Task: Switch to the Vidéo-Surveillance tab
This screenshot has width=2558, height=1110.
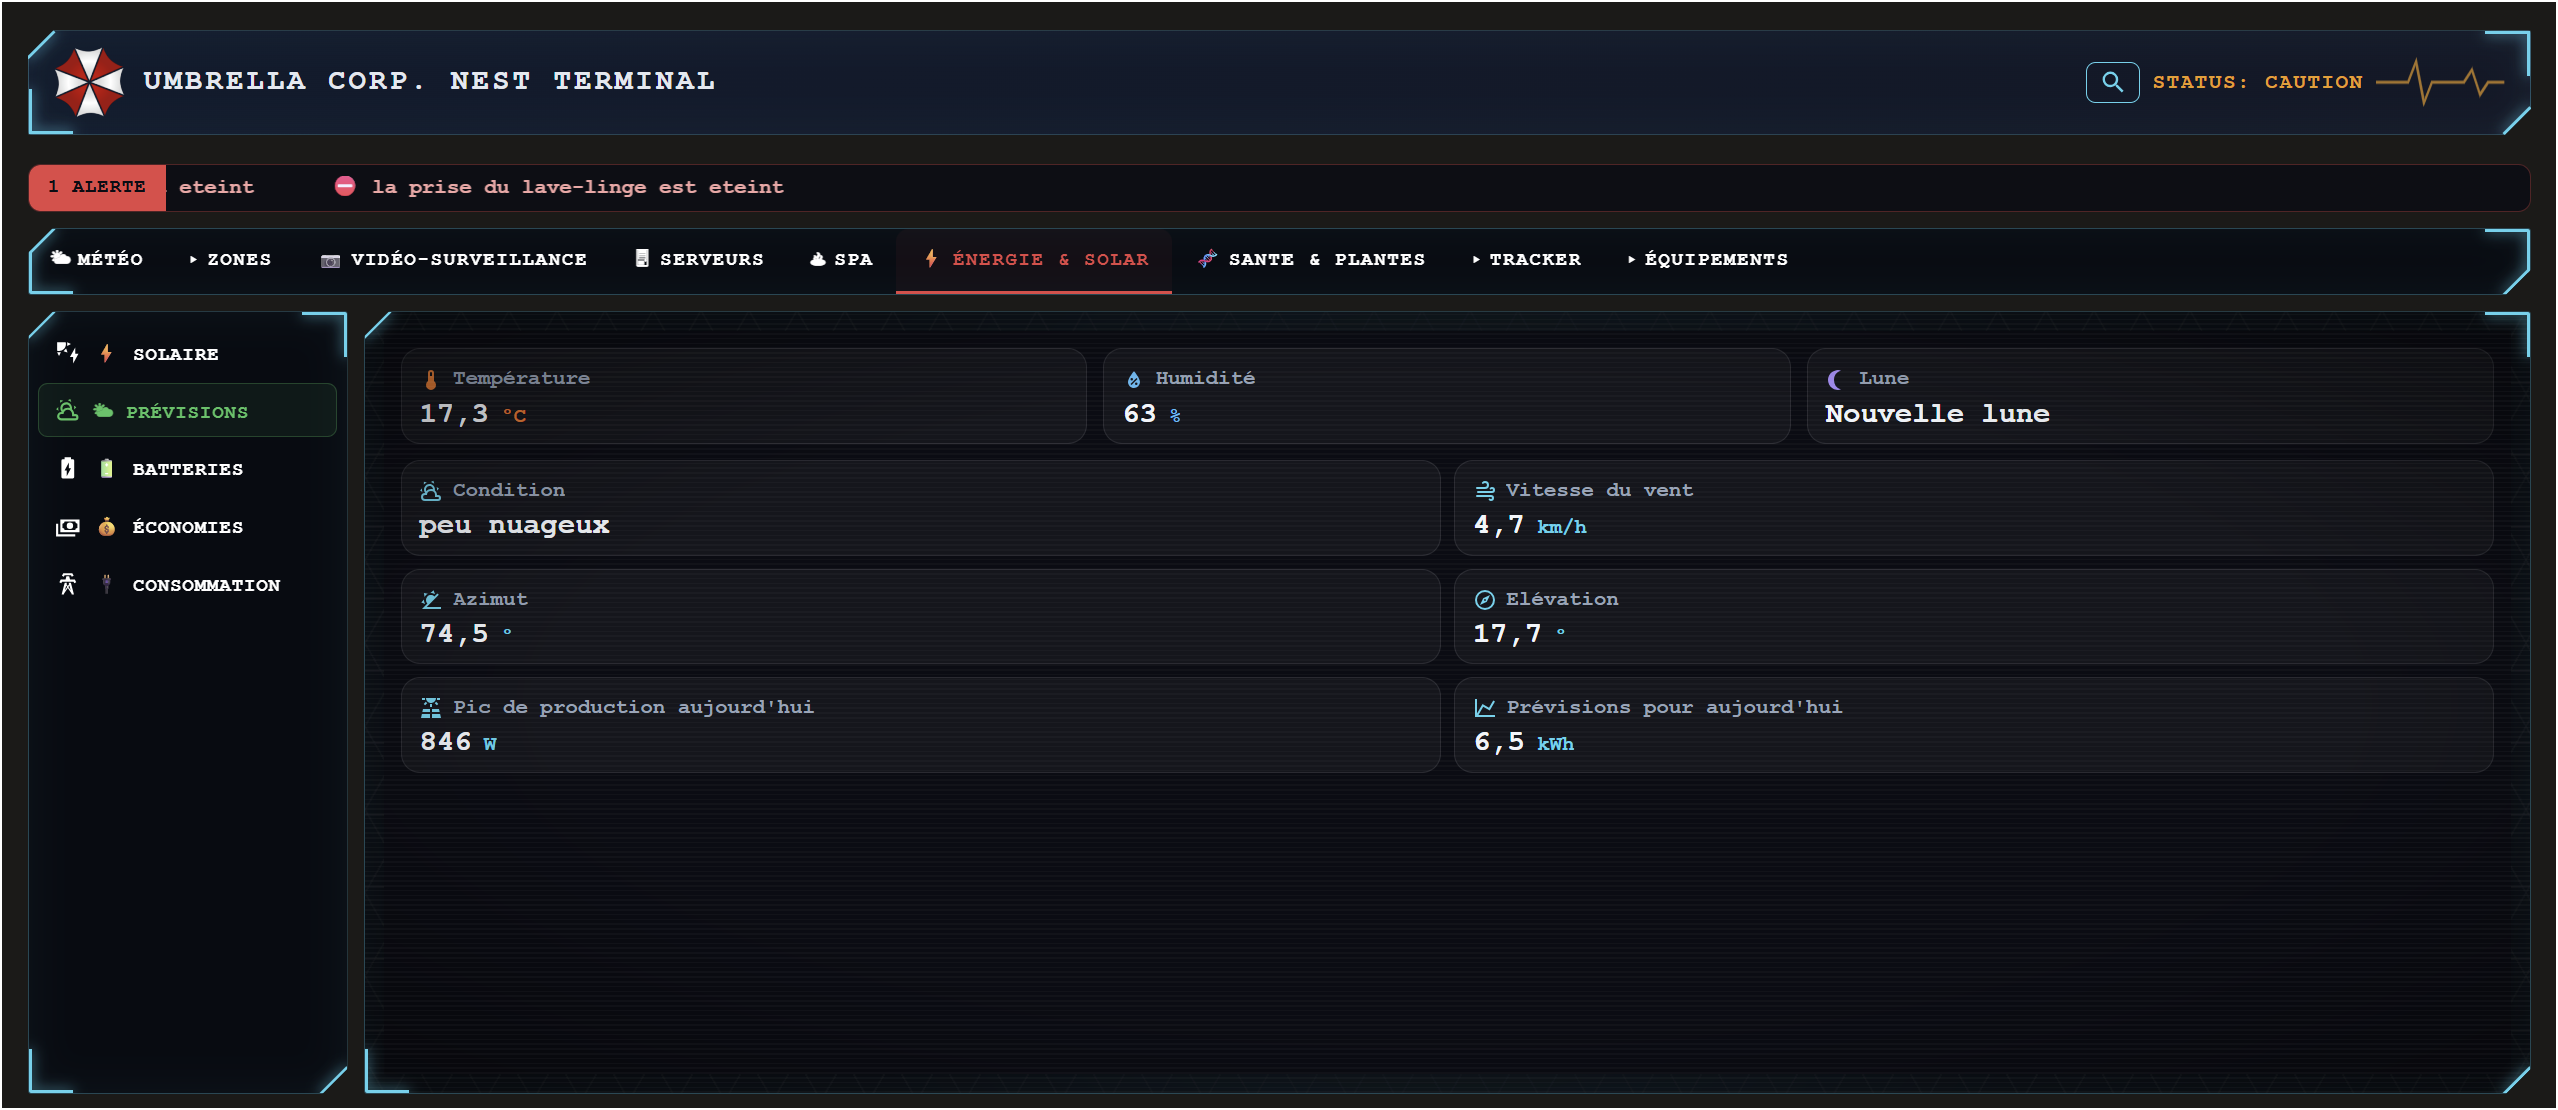Action: tap(454, 259)
